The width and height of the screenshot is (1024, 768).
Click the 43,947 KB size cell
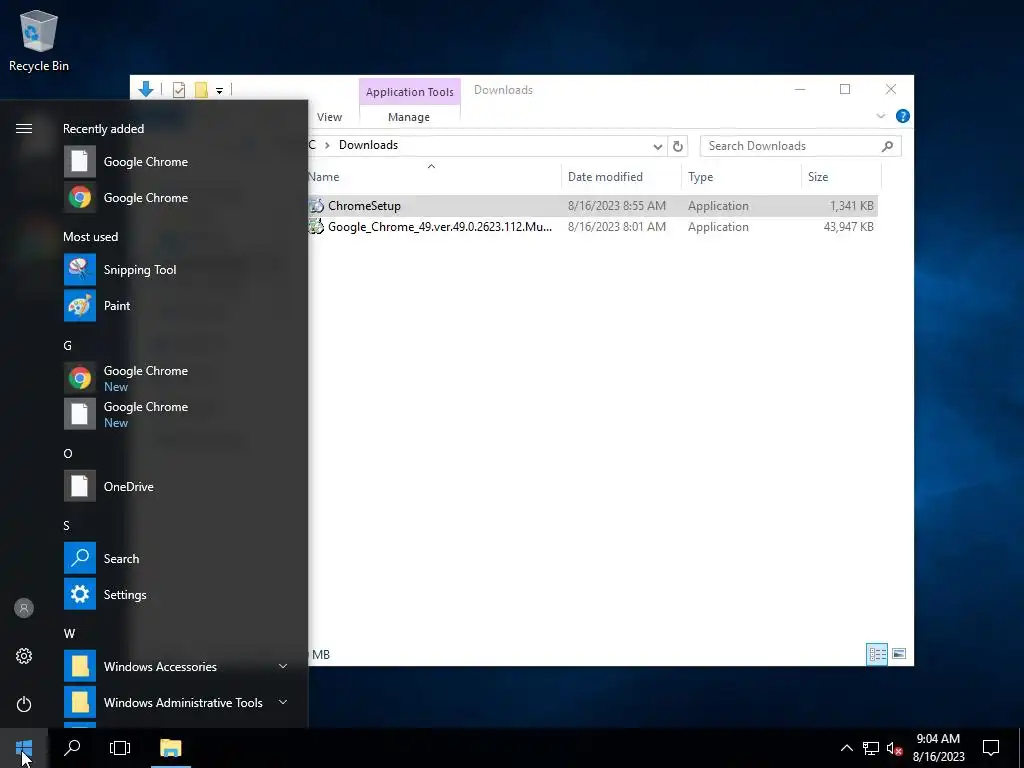[x=848, y=227]
